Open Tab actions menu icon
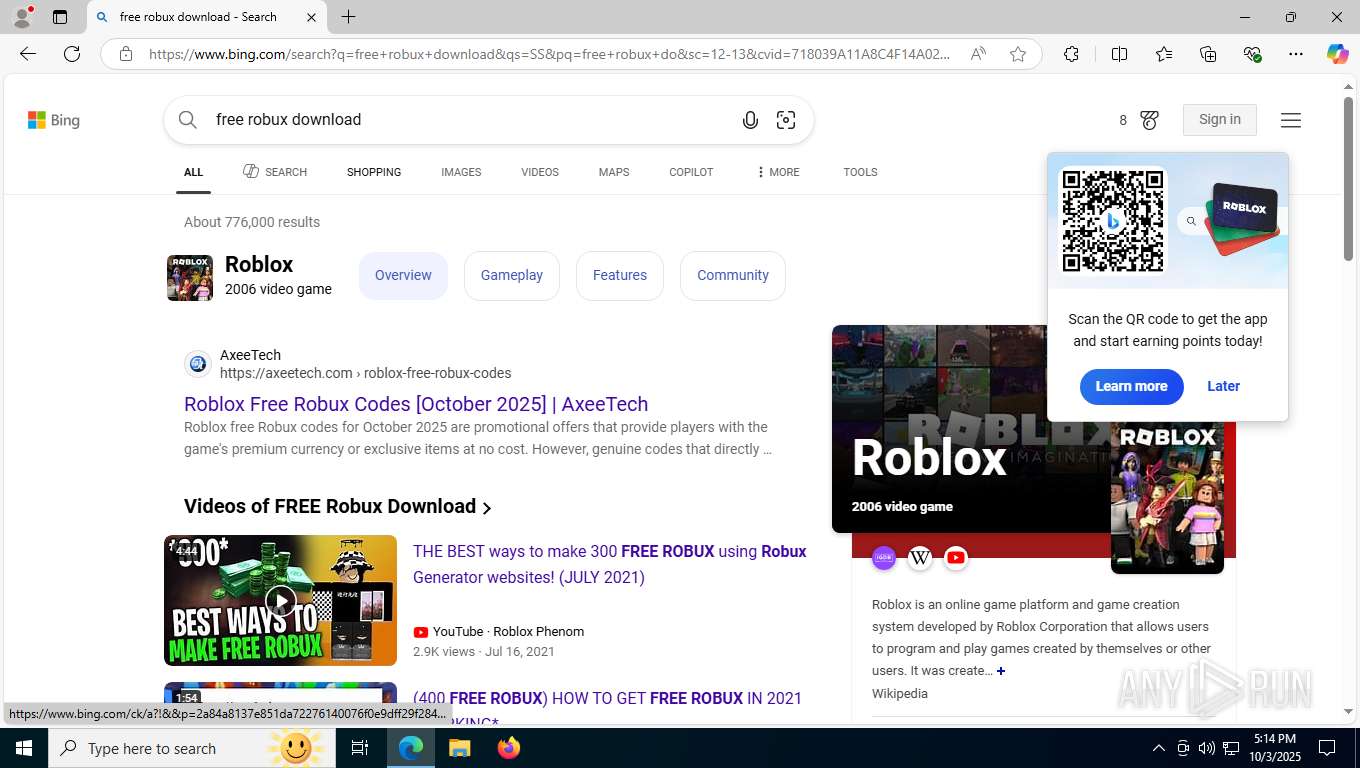 (60, 17)
